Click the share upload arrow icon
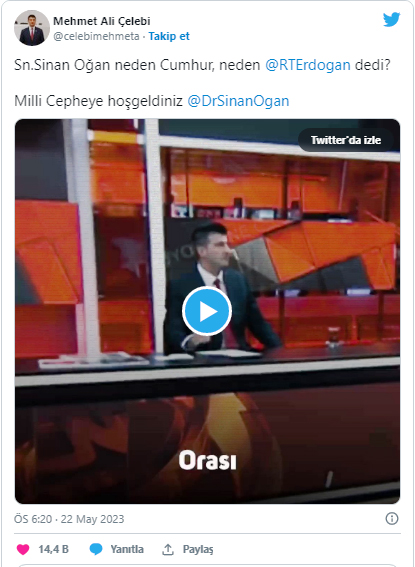This screenshot has height=567, width=415. [168, 549]
